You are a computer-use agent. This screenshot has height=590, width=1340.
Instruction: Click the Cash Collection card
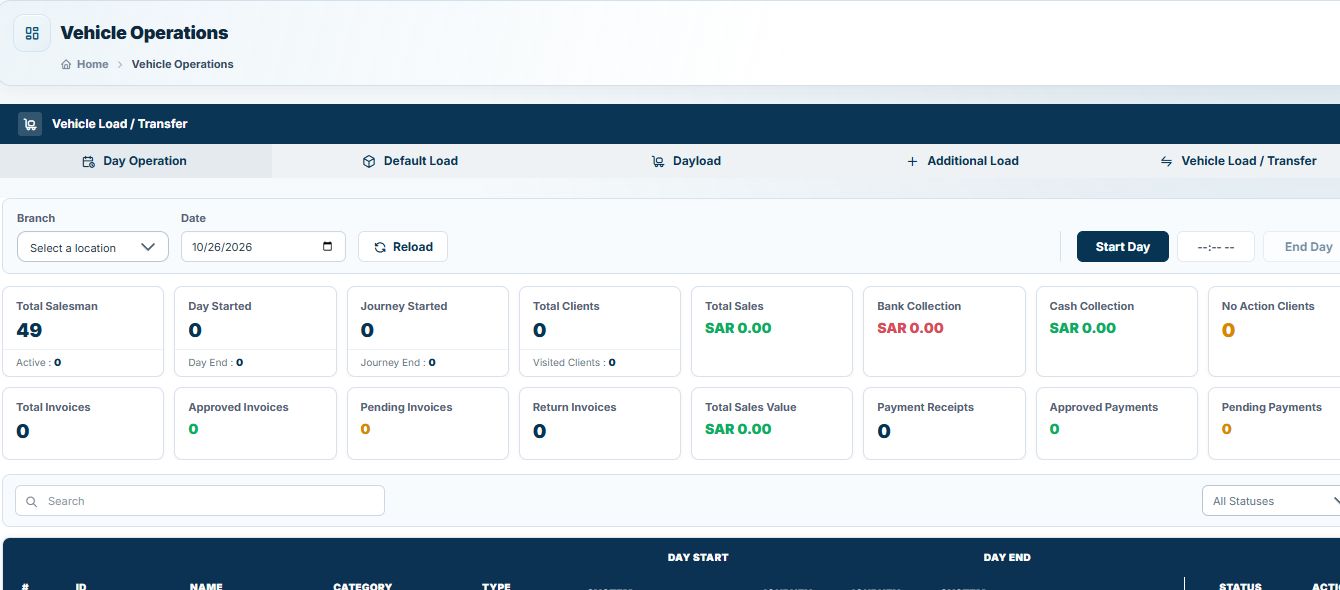[1117, 332]
